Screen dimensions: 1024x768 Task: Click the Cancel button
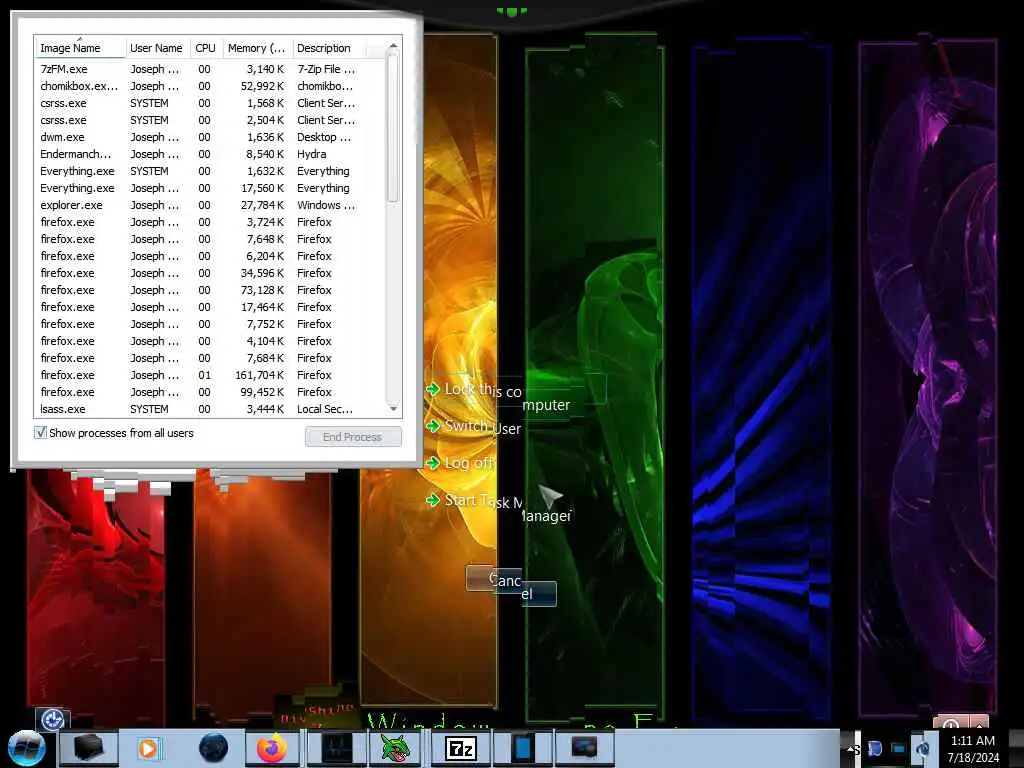[x=511, y=586]
